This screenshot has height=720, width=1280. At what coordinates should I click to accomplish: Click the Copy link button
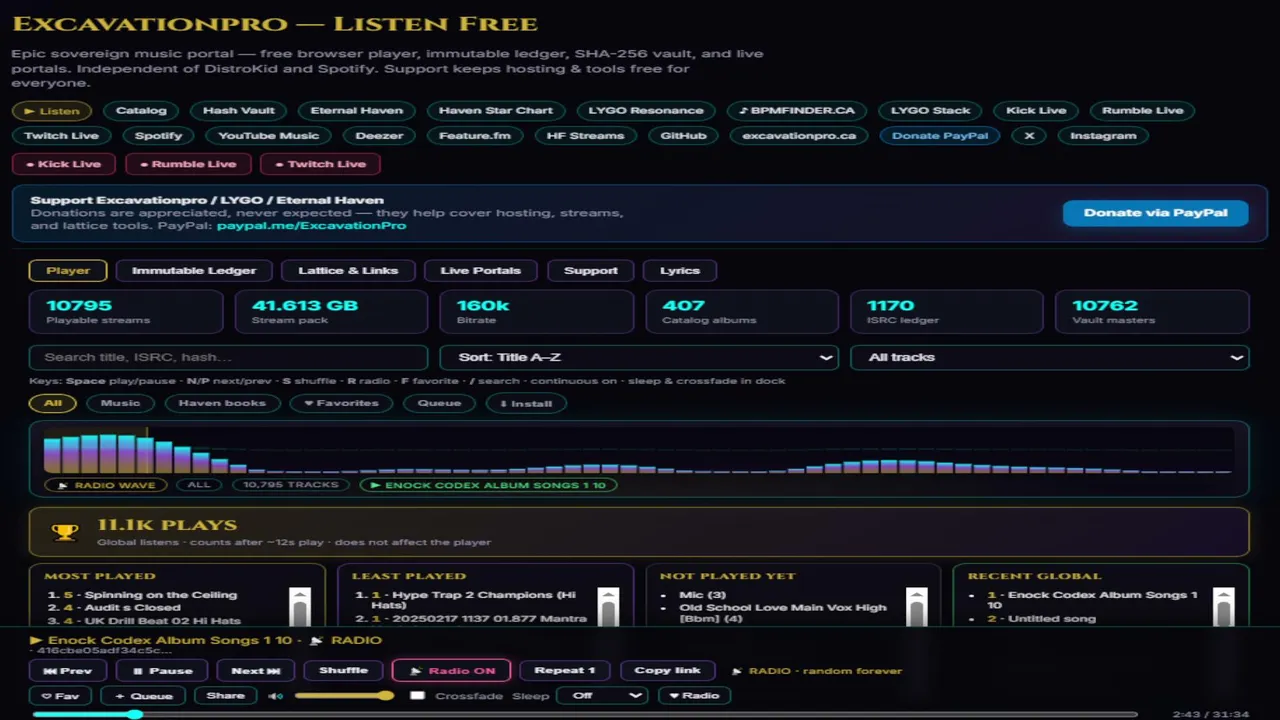tap(667, 671)
